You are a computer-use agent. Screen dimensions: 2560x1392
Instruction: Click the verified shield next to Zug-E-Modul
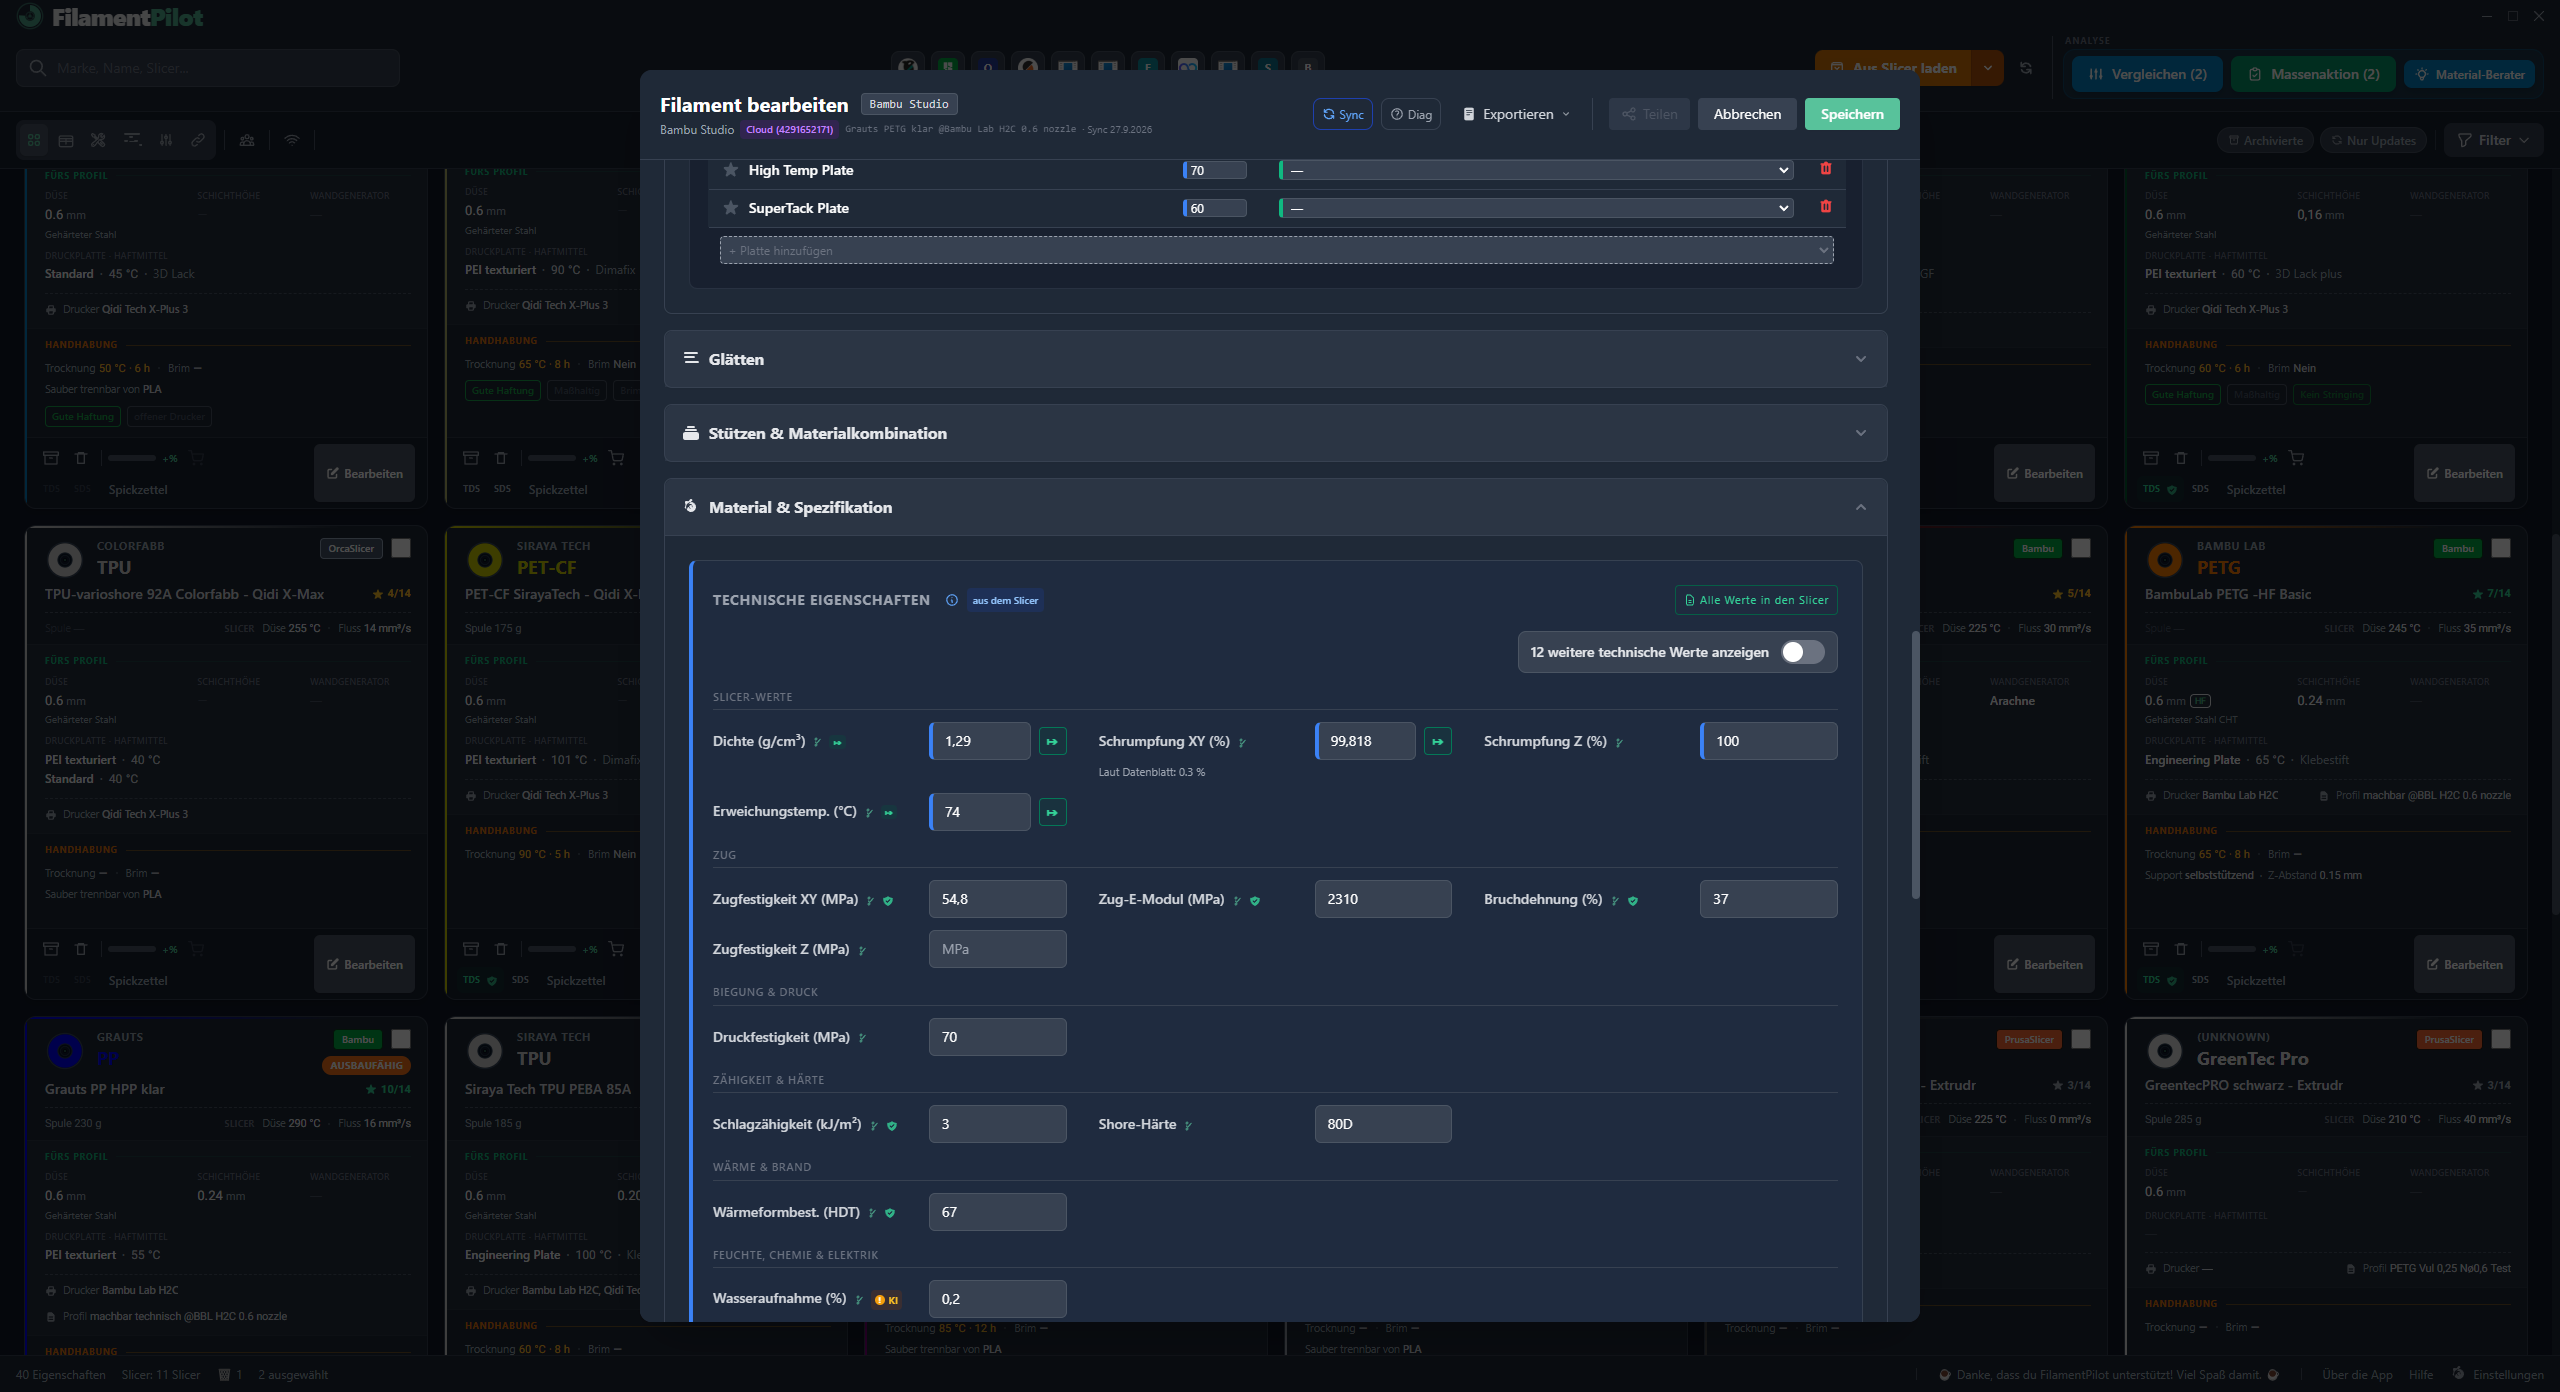pos(1255,901)
